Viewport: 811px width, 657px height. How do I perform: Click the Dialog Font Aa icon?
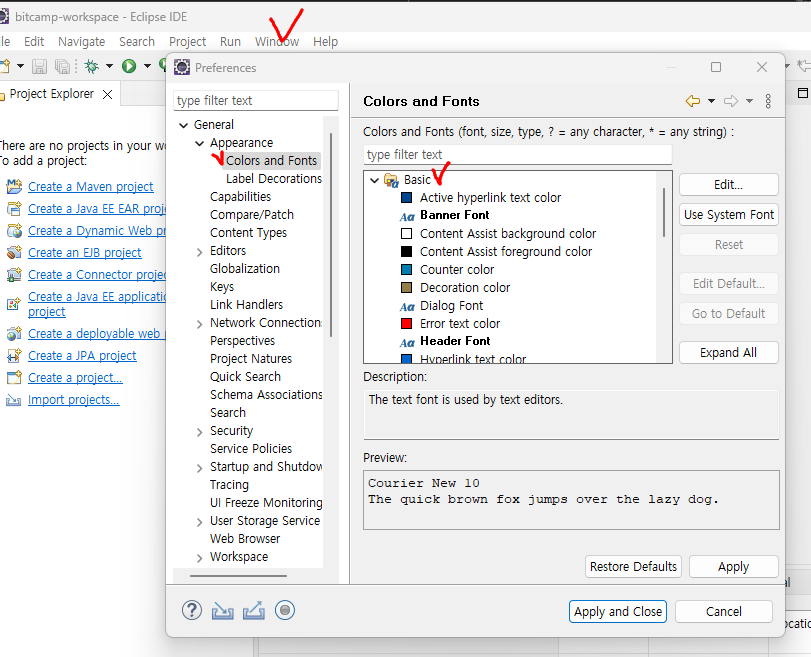pos(407,307)
